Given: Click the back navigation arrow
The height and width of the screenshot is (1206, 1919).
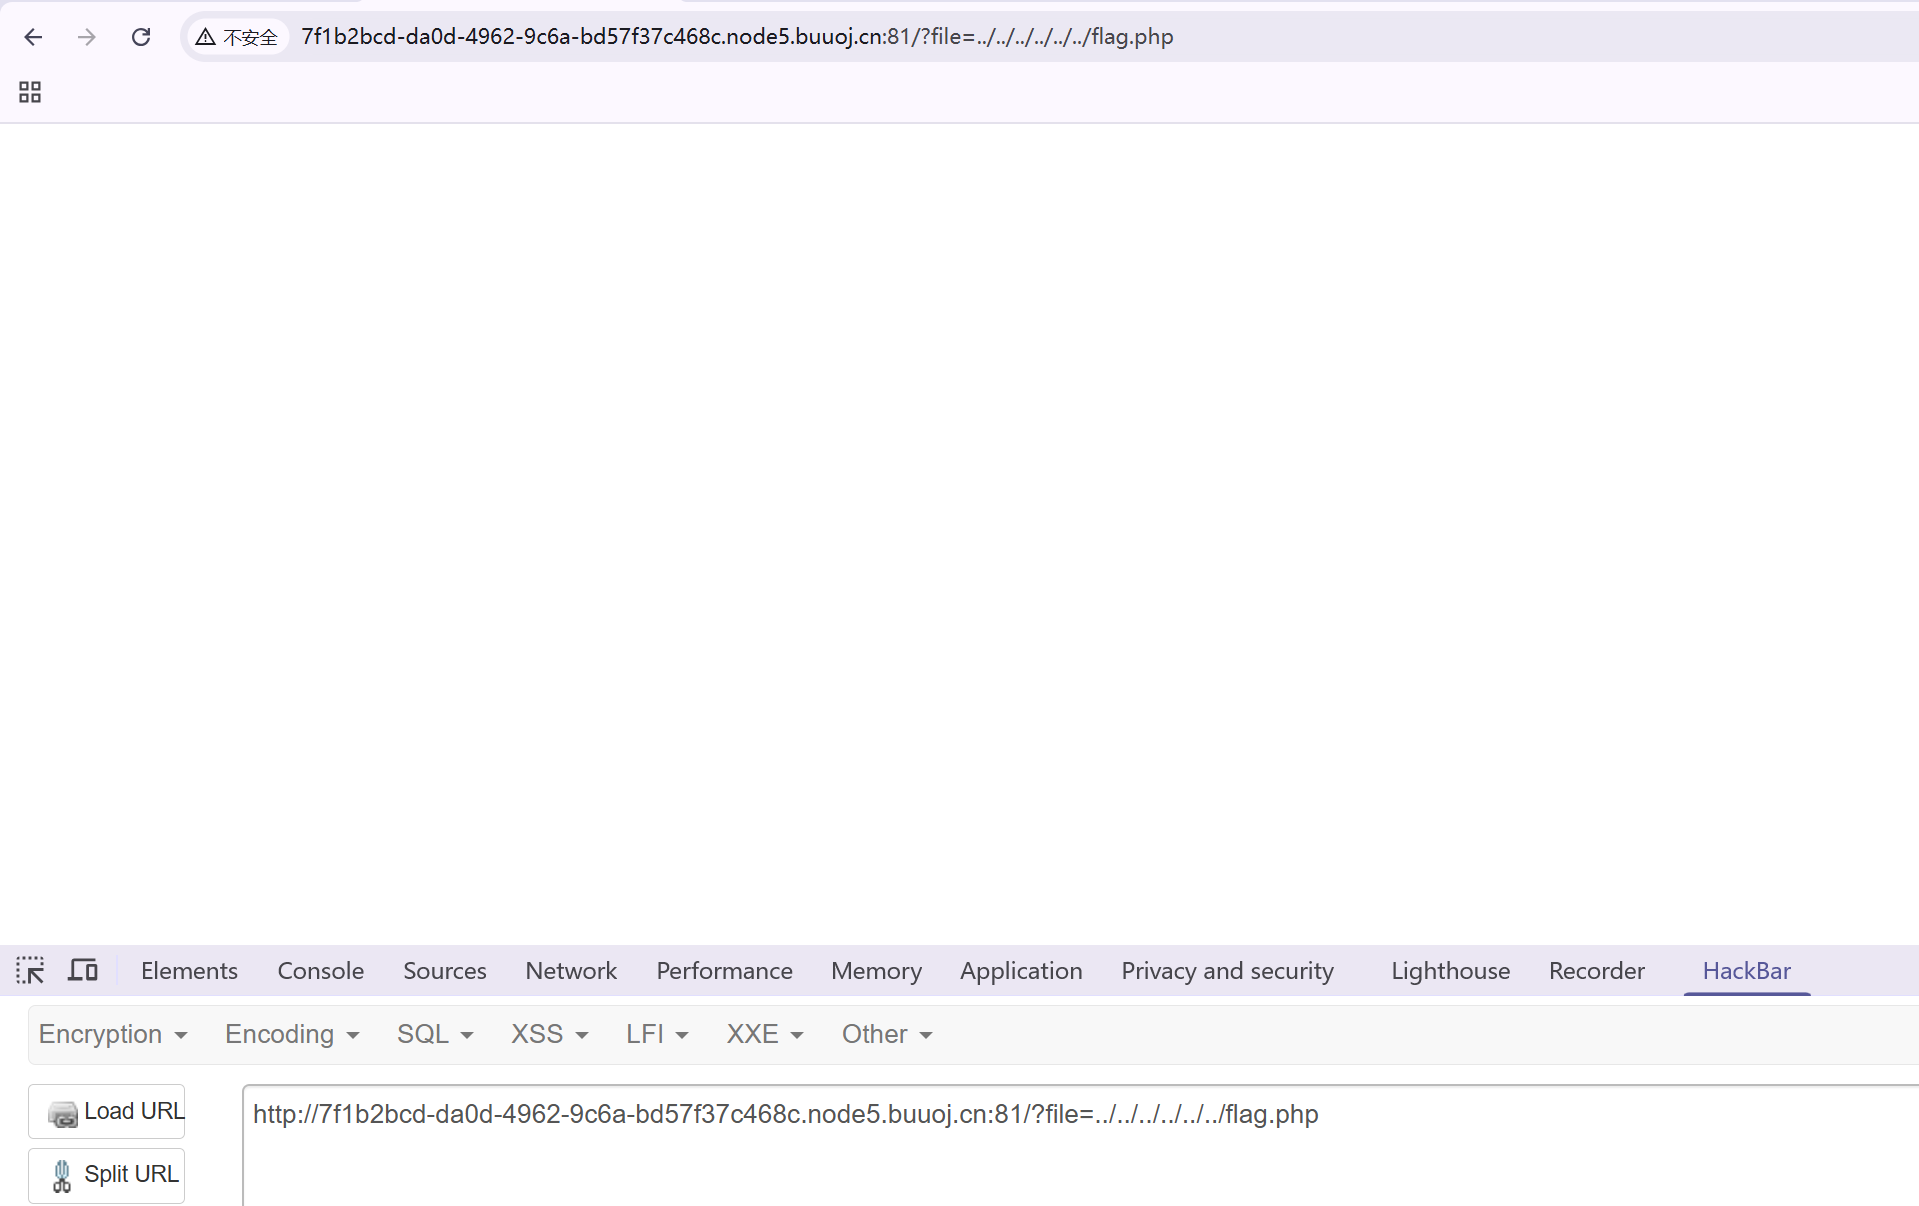Looking at the screenshot, I should [33, 37].
